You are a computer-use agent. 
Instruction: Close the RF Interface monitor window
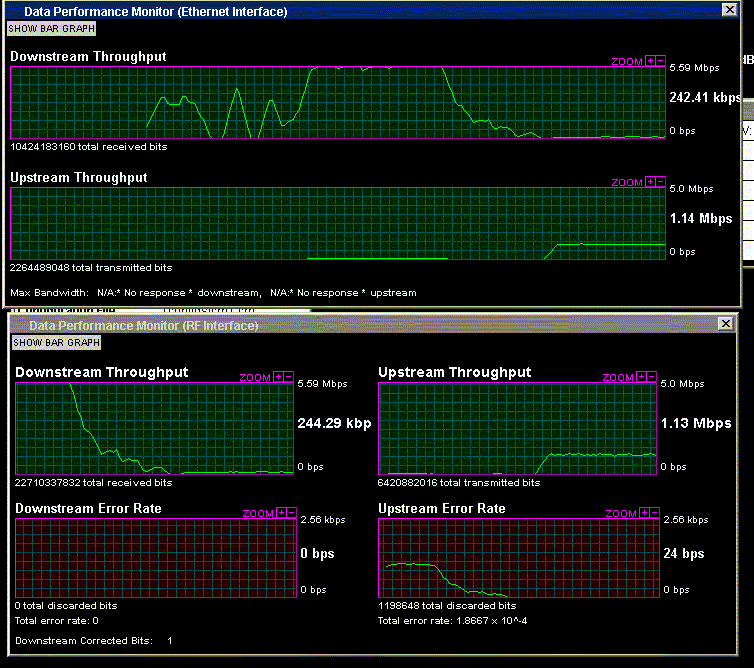[x=726, y=324]
